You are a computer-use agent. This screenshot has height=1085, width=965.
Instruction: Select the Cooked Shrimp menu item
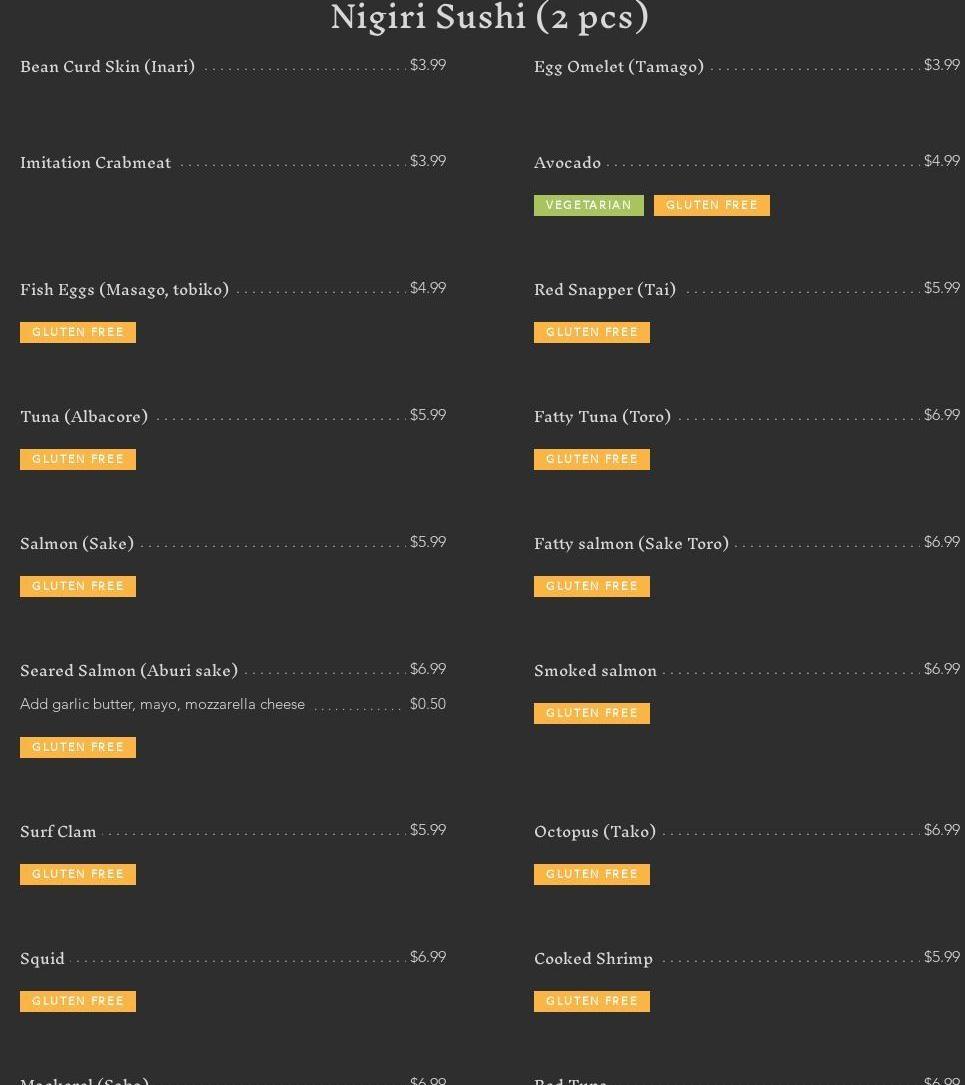coord(593,959)
